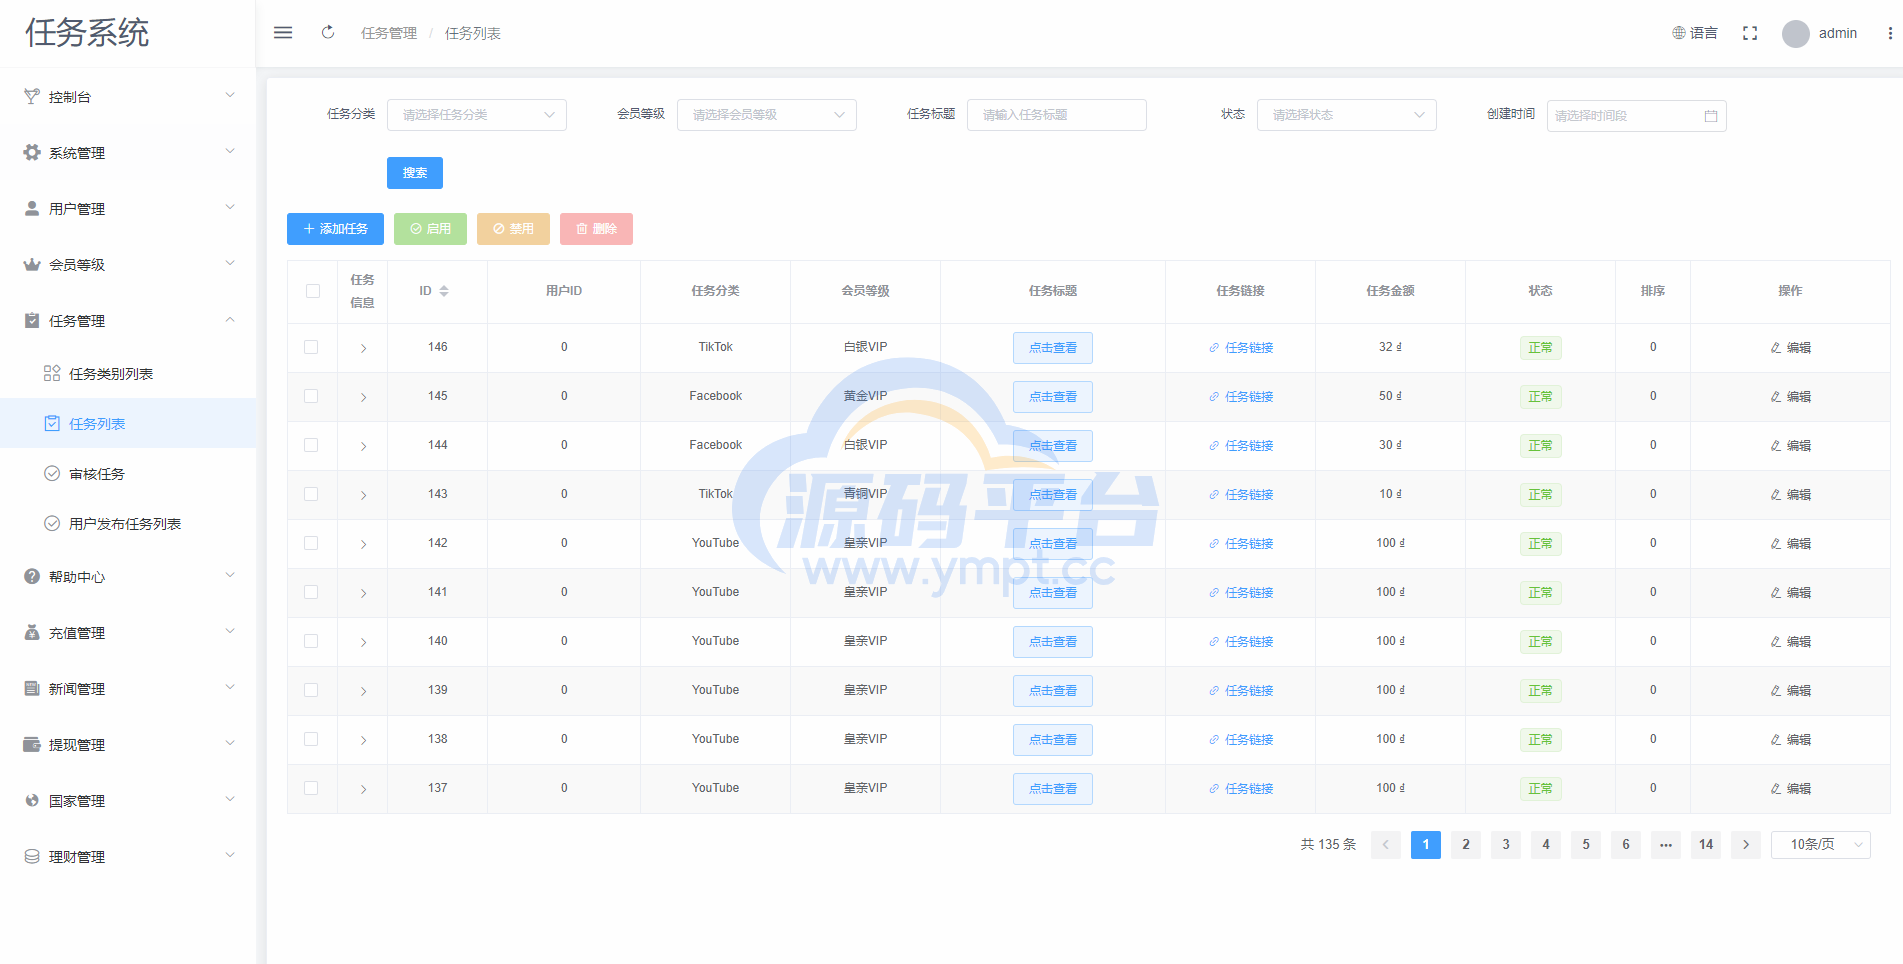Image resolution: width=1903 pixels, height=964 pixels.
Task: Open 任务链接 for task 142
Action: [1241, 544]
